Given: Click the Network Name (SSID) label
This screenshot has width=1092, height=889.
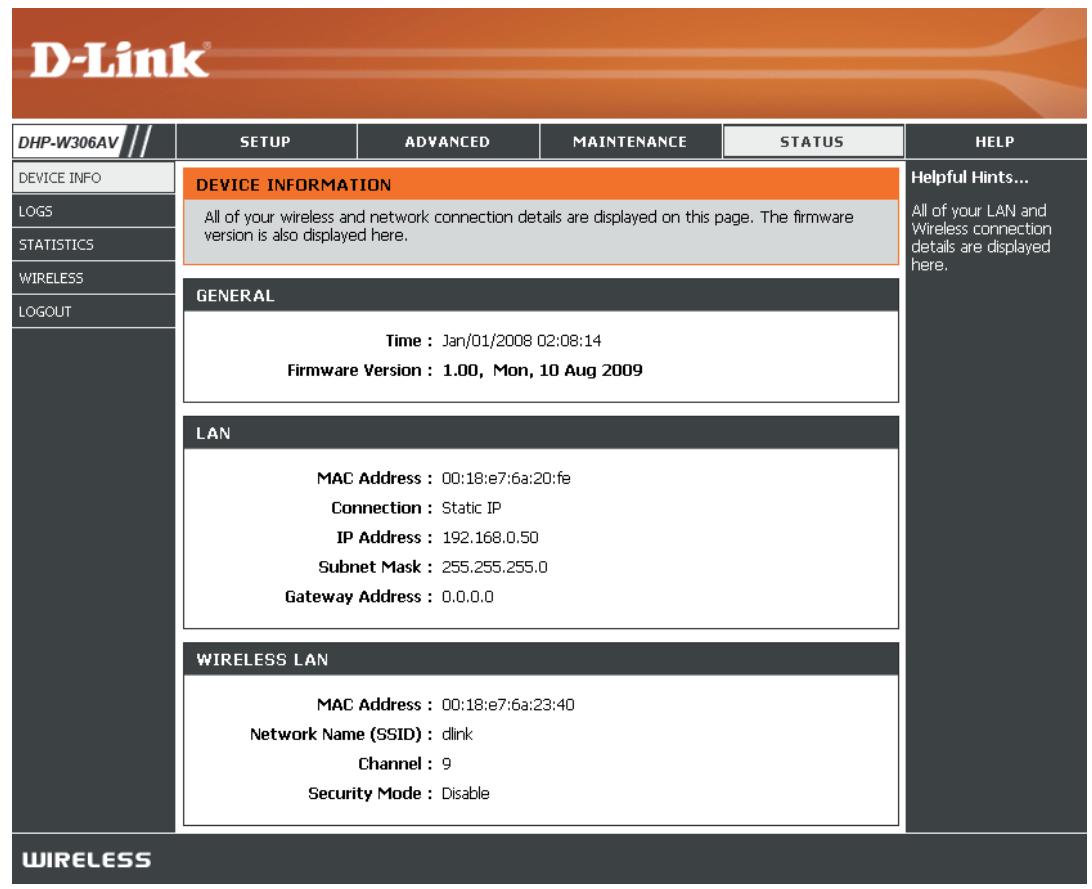Looking at the screenshot, I should tap(341, 734).
